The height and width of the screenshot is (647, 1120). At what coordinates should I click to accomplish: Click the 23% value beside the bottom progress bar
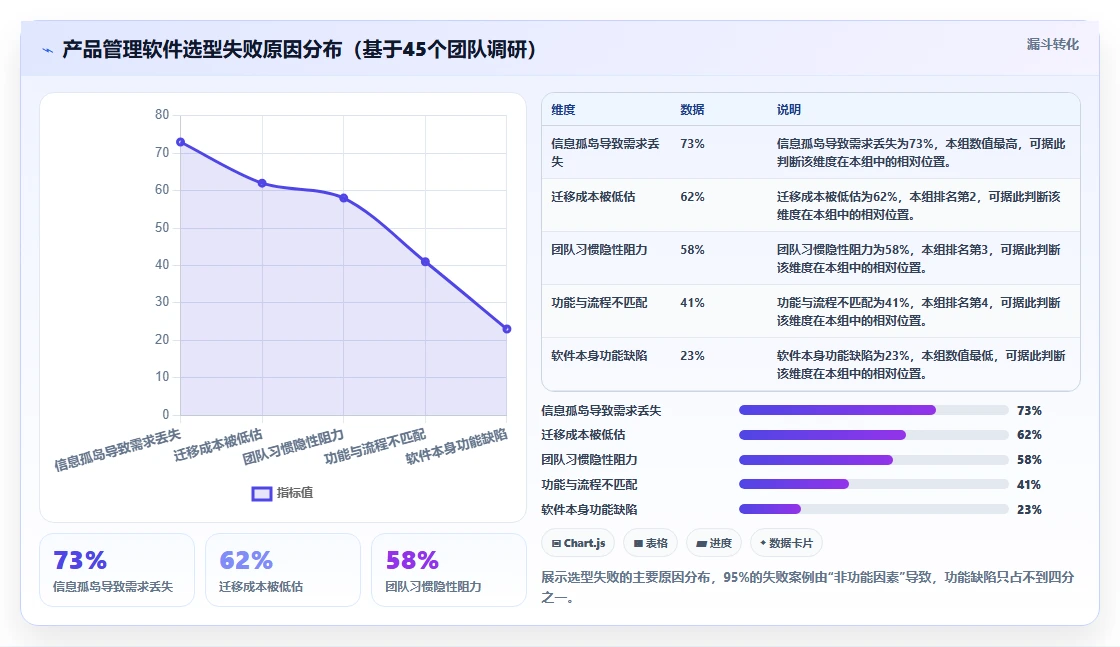(x=1029, y=510)
